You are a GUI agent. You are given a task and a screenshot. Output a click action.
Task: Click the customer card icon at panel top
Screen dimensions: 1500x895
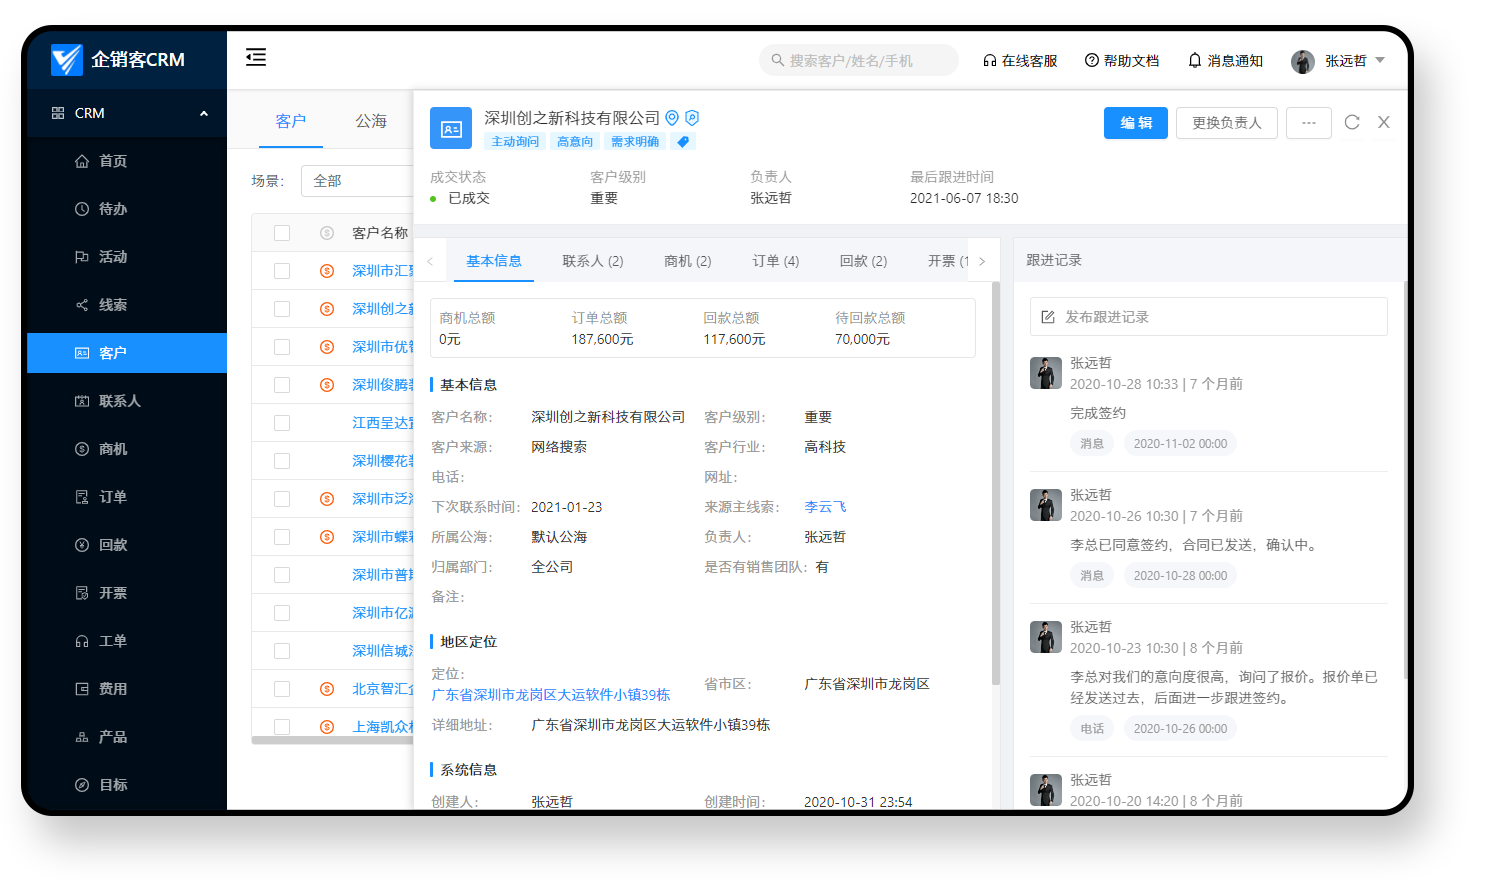451,128
